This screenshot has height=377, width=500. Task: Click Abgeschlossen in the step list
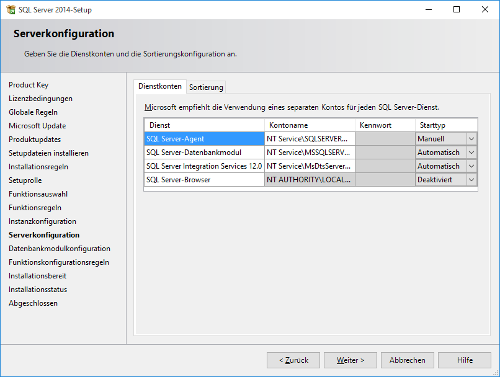(33, 303)
